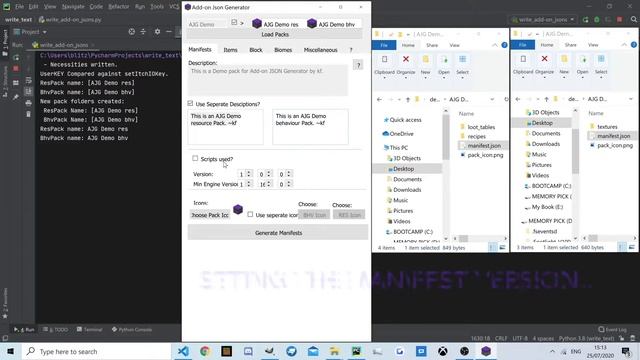
Task: Go back in the left Explorer window
Action: tap(379, 99)
